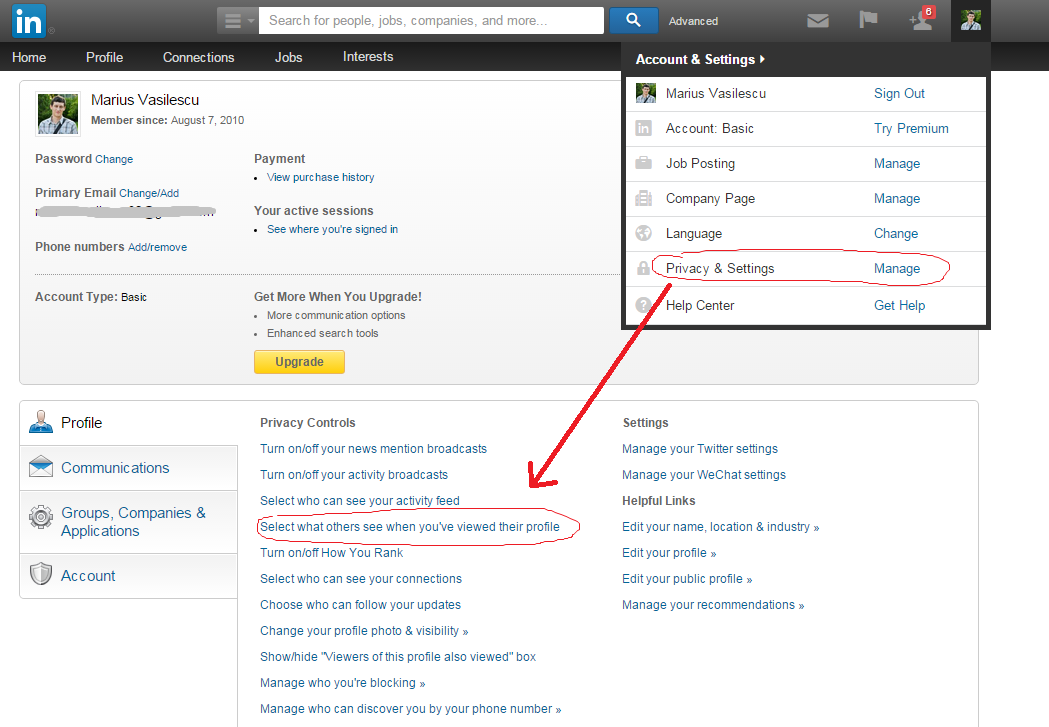The height and width of the screenshot is (727, 1049).
Task: Open the Profile menu in navigation bar
Action: click(104, 58)
